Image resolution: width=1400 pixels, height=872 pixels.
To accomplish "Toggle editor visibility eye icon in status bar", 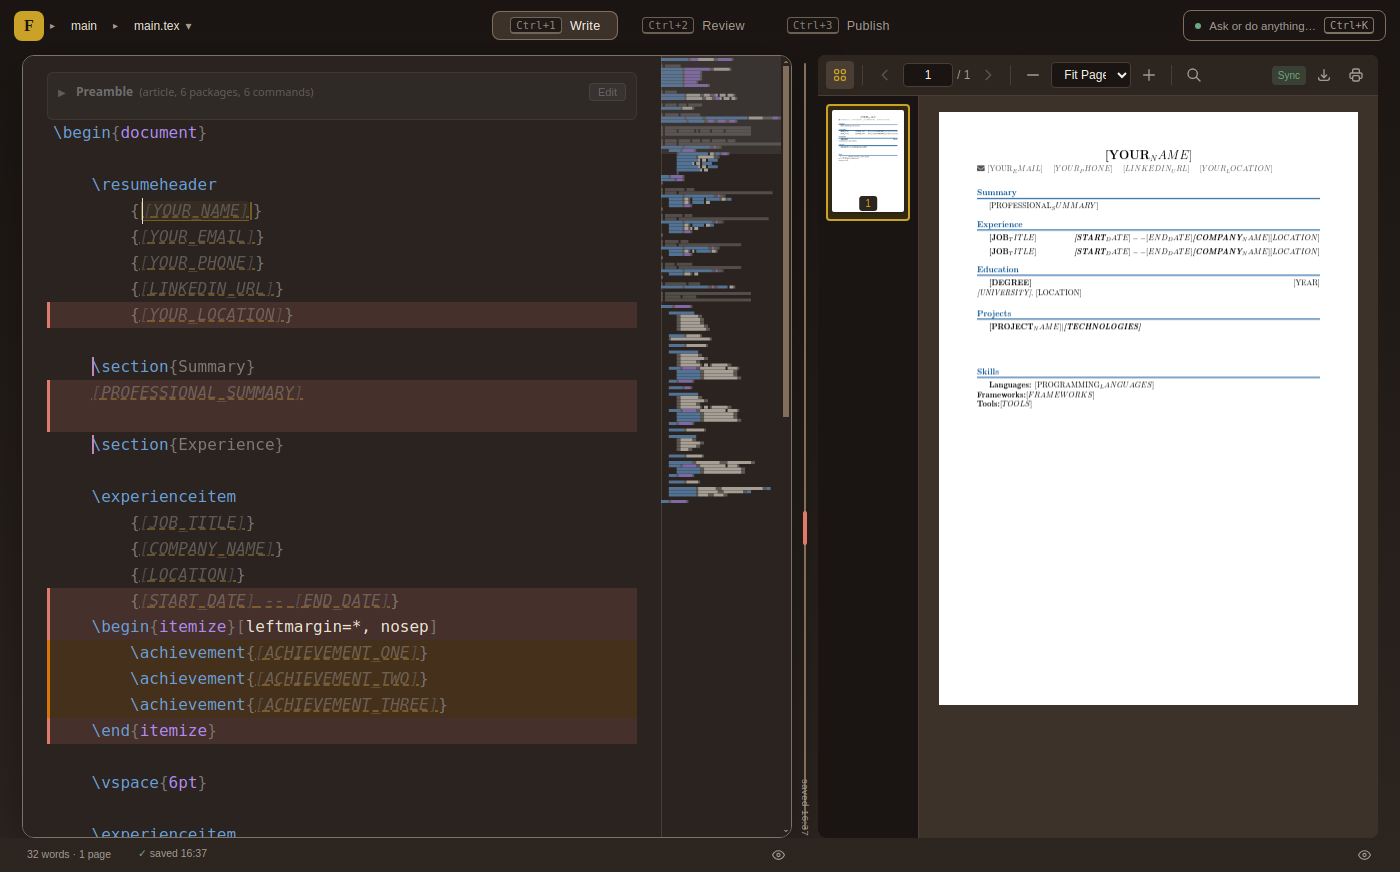I will click(778, 855).
